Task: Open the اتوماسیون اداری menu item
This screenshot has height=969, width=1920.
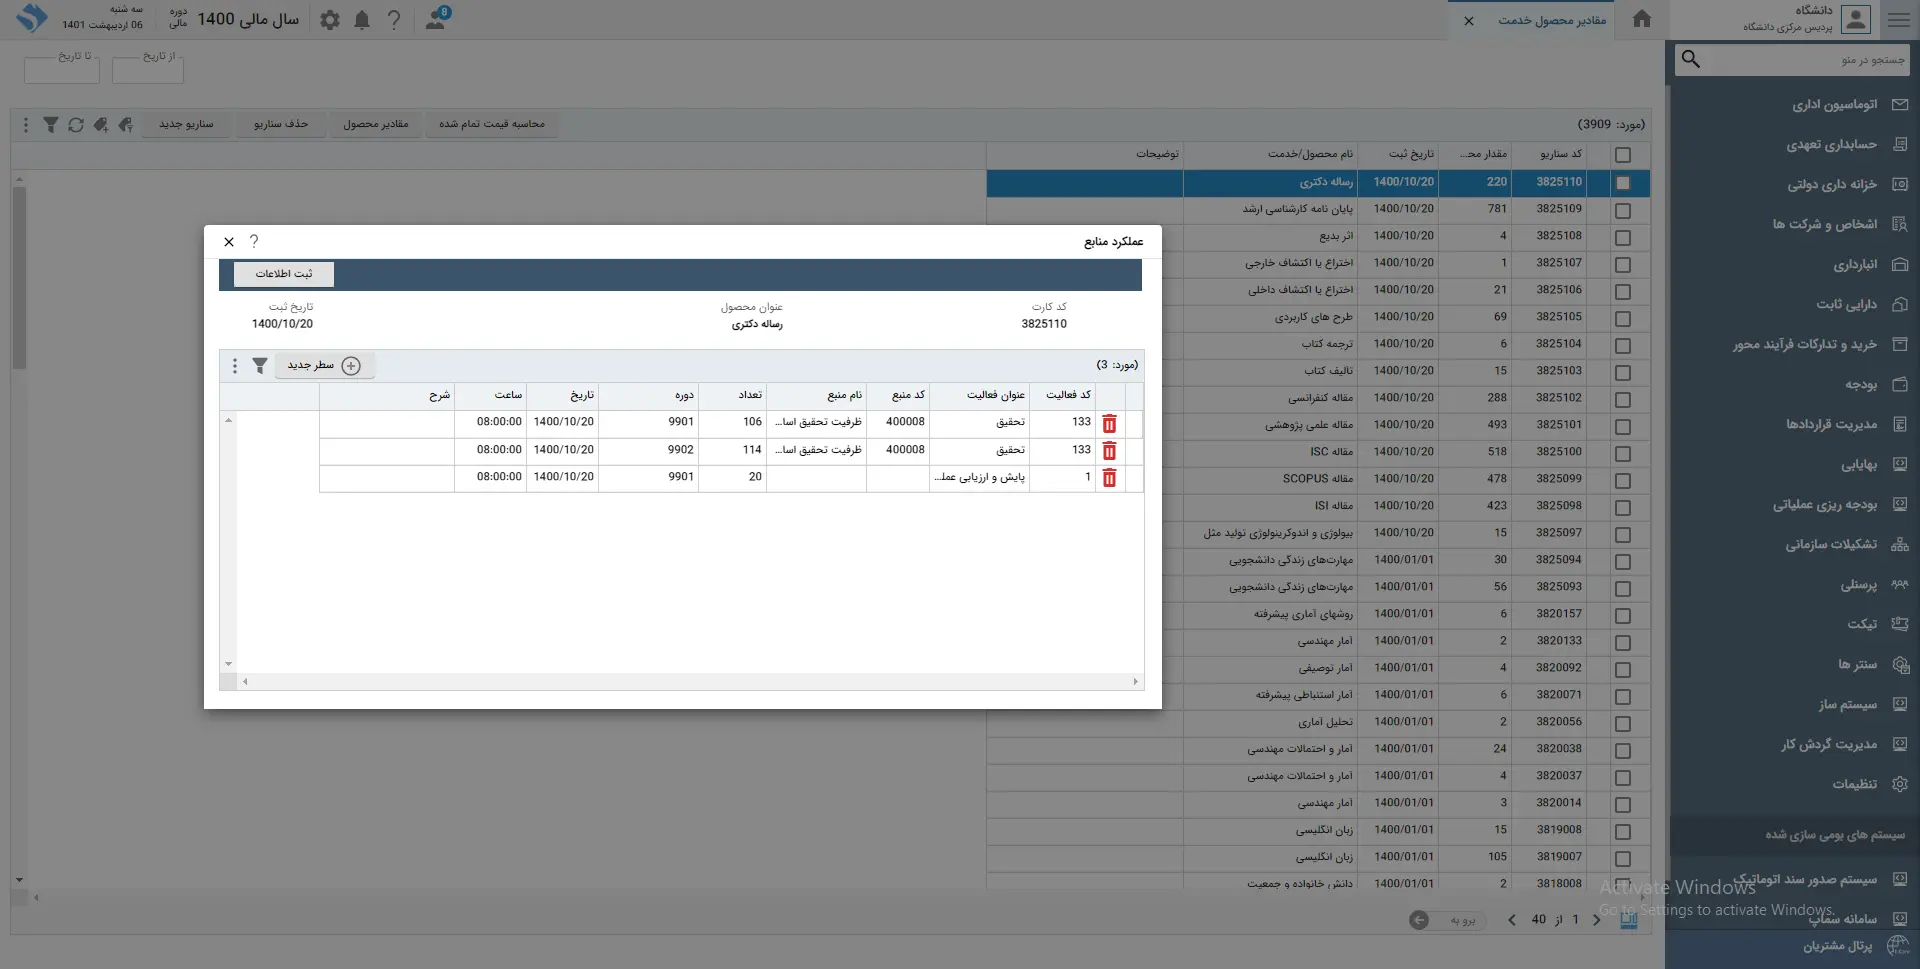Action: (x=1834, y=105)
